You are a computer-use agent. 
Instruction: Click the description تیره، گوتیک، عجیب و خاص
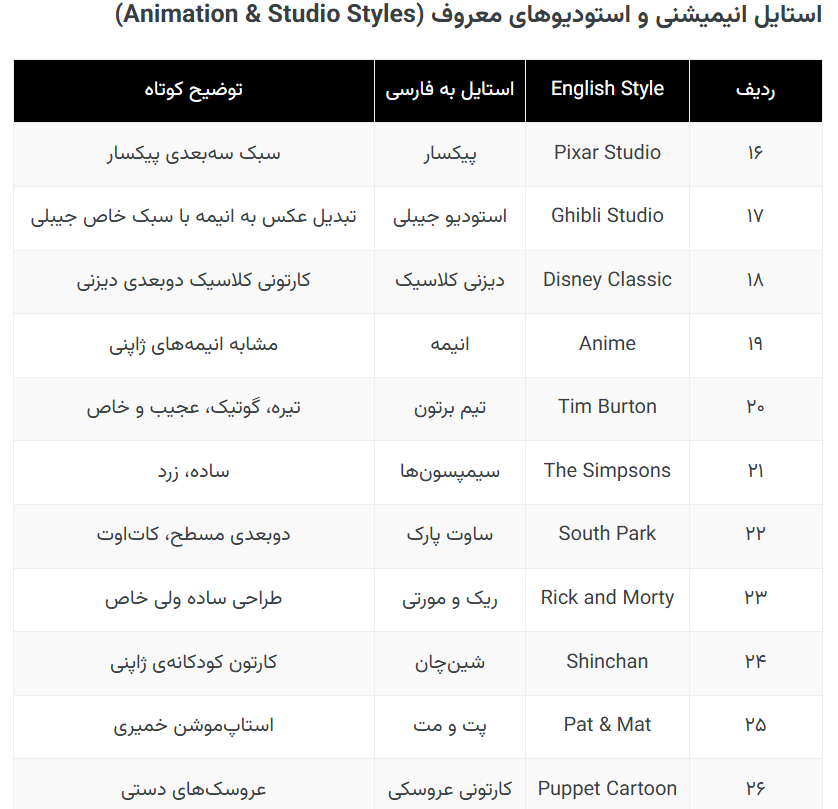click(194, 407)
